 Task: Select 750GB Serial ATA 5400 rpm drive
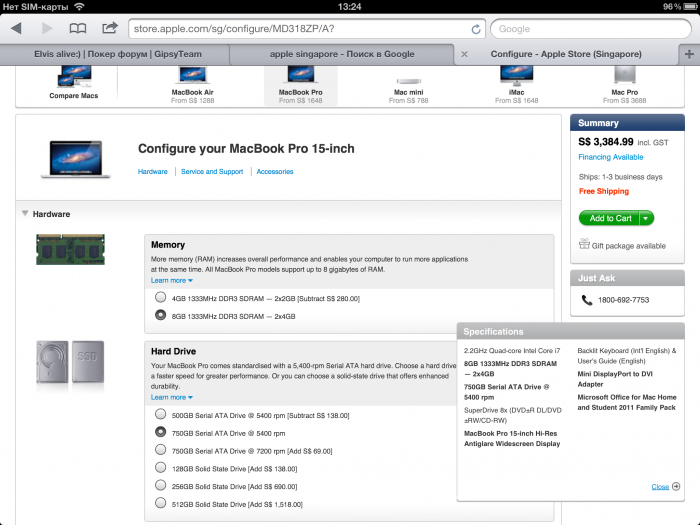[161, 432]
